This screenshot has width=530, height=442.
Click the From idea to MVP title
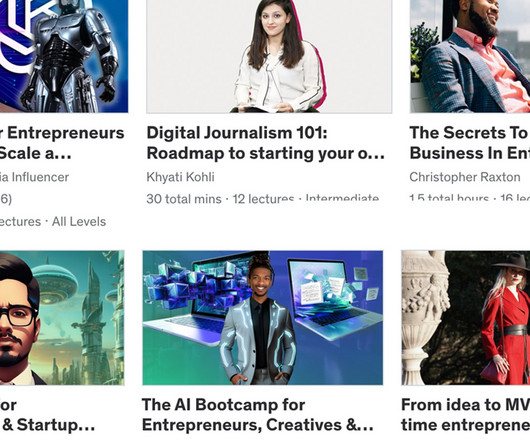466,415
